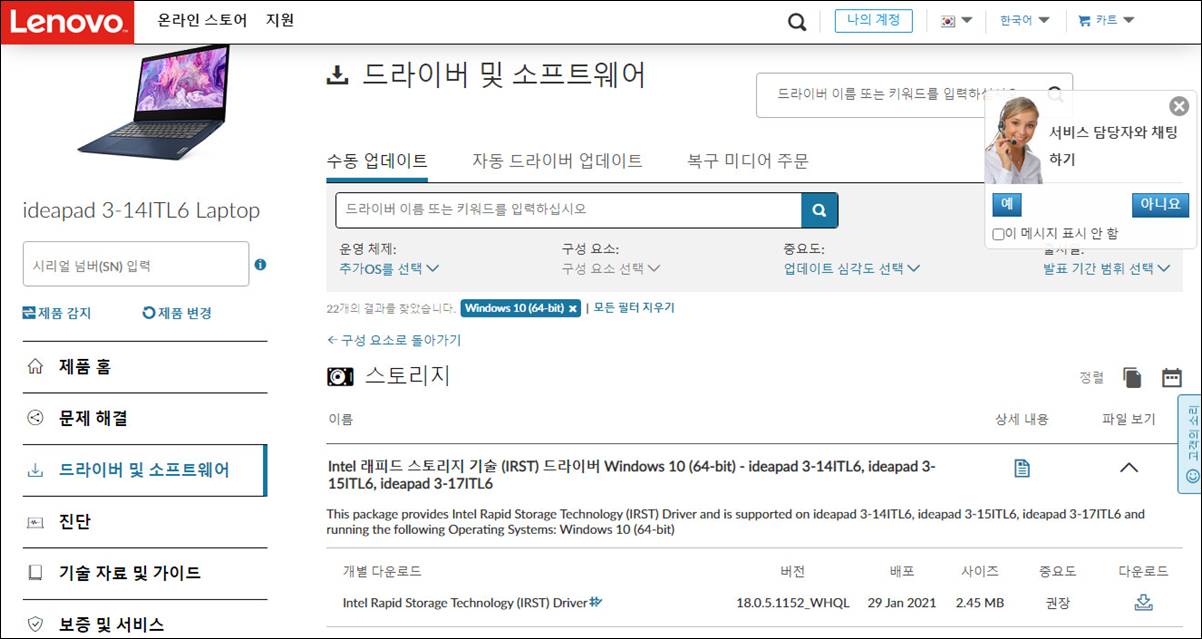This screenshot has height=639, width=1202.
Task: Click the Intel 래피드 스토리지 기술 driver title
Action: [632, 475]
